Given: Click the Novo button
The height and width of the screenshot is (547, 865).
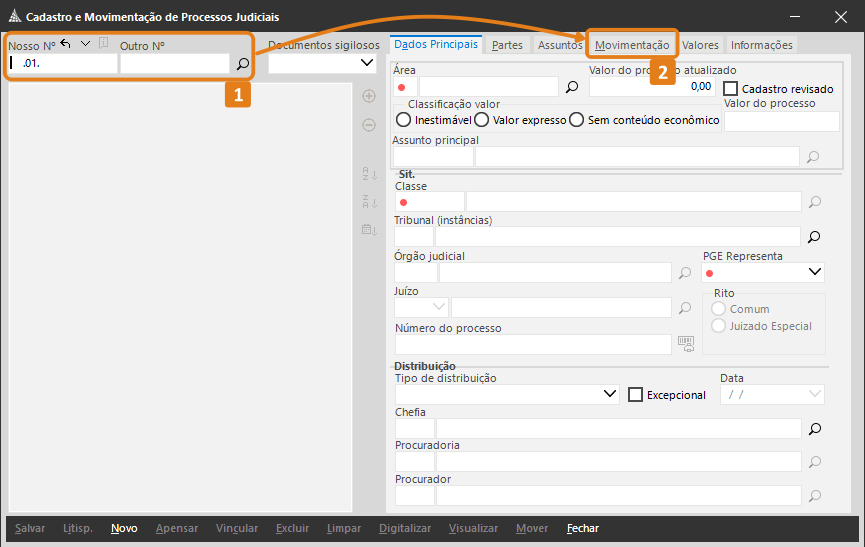Looking at the screenshot, I should 124,528.
